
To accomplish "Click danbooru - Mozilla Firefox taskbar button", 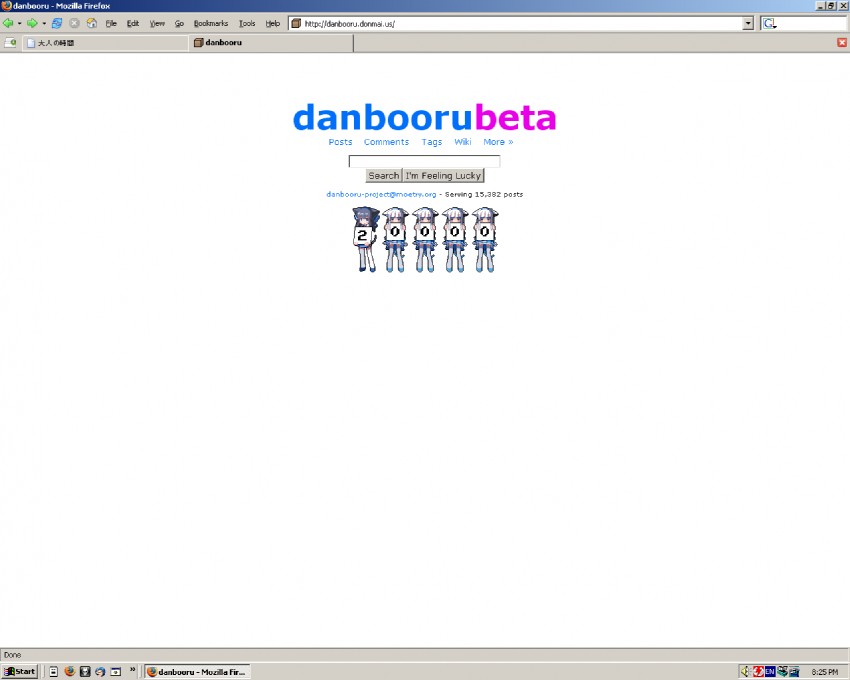I will [198, 672].
